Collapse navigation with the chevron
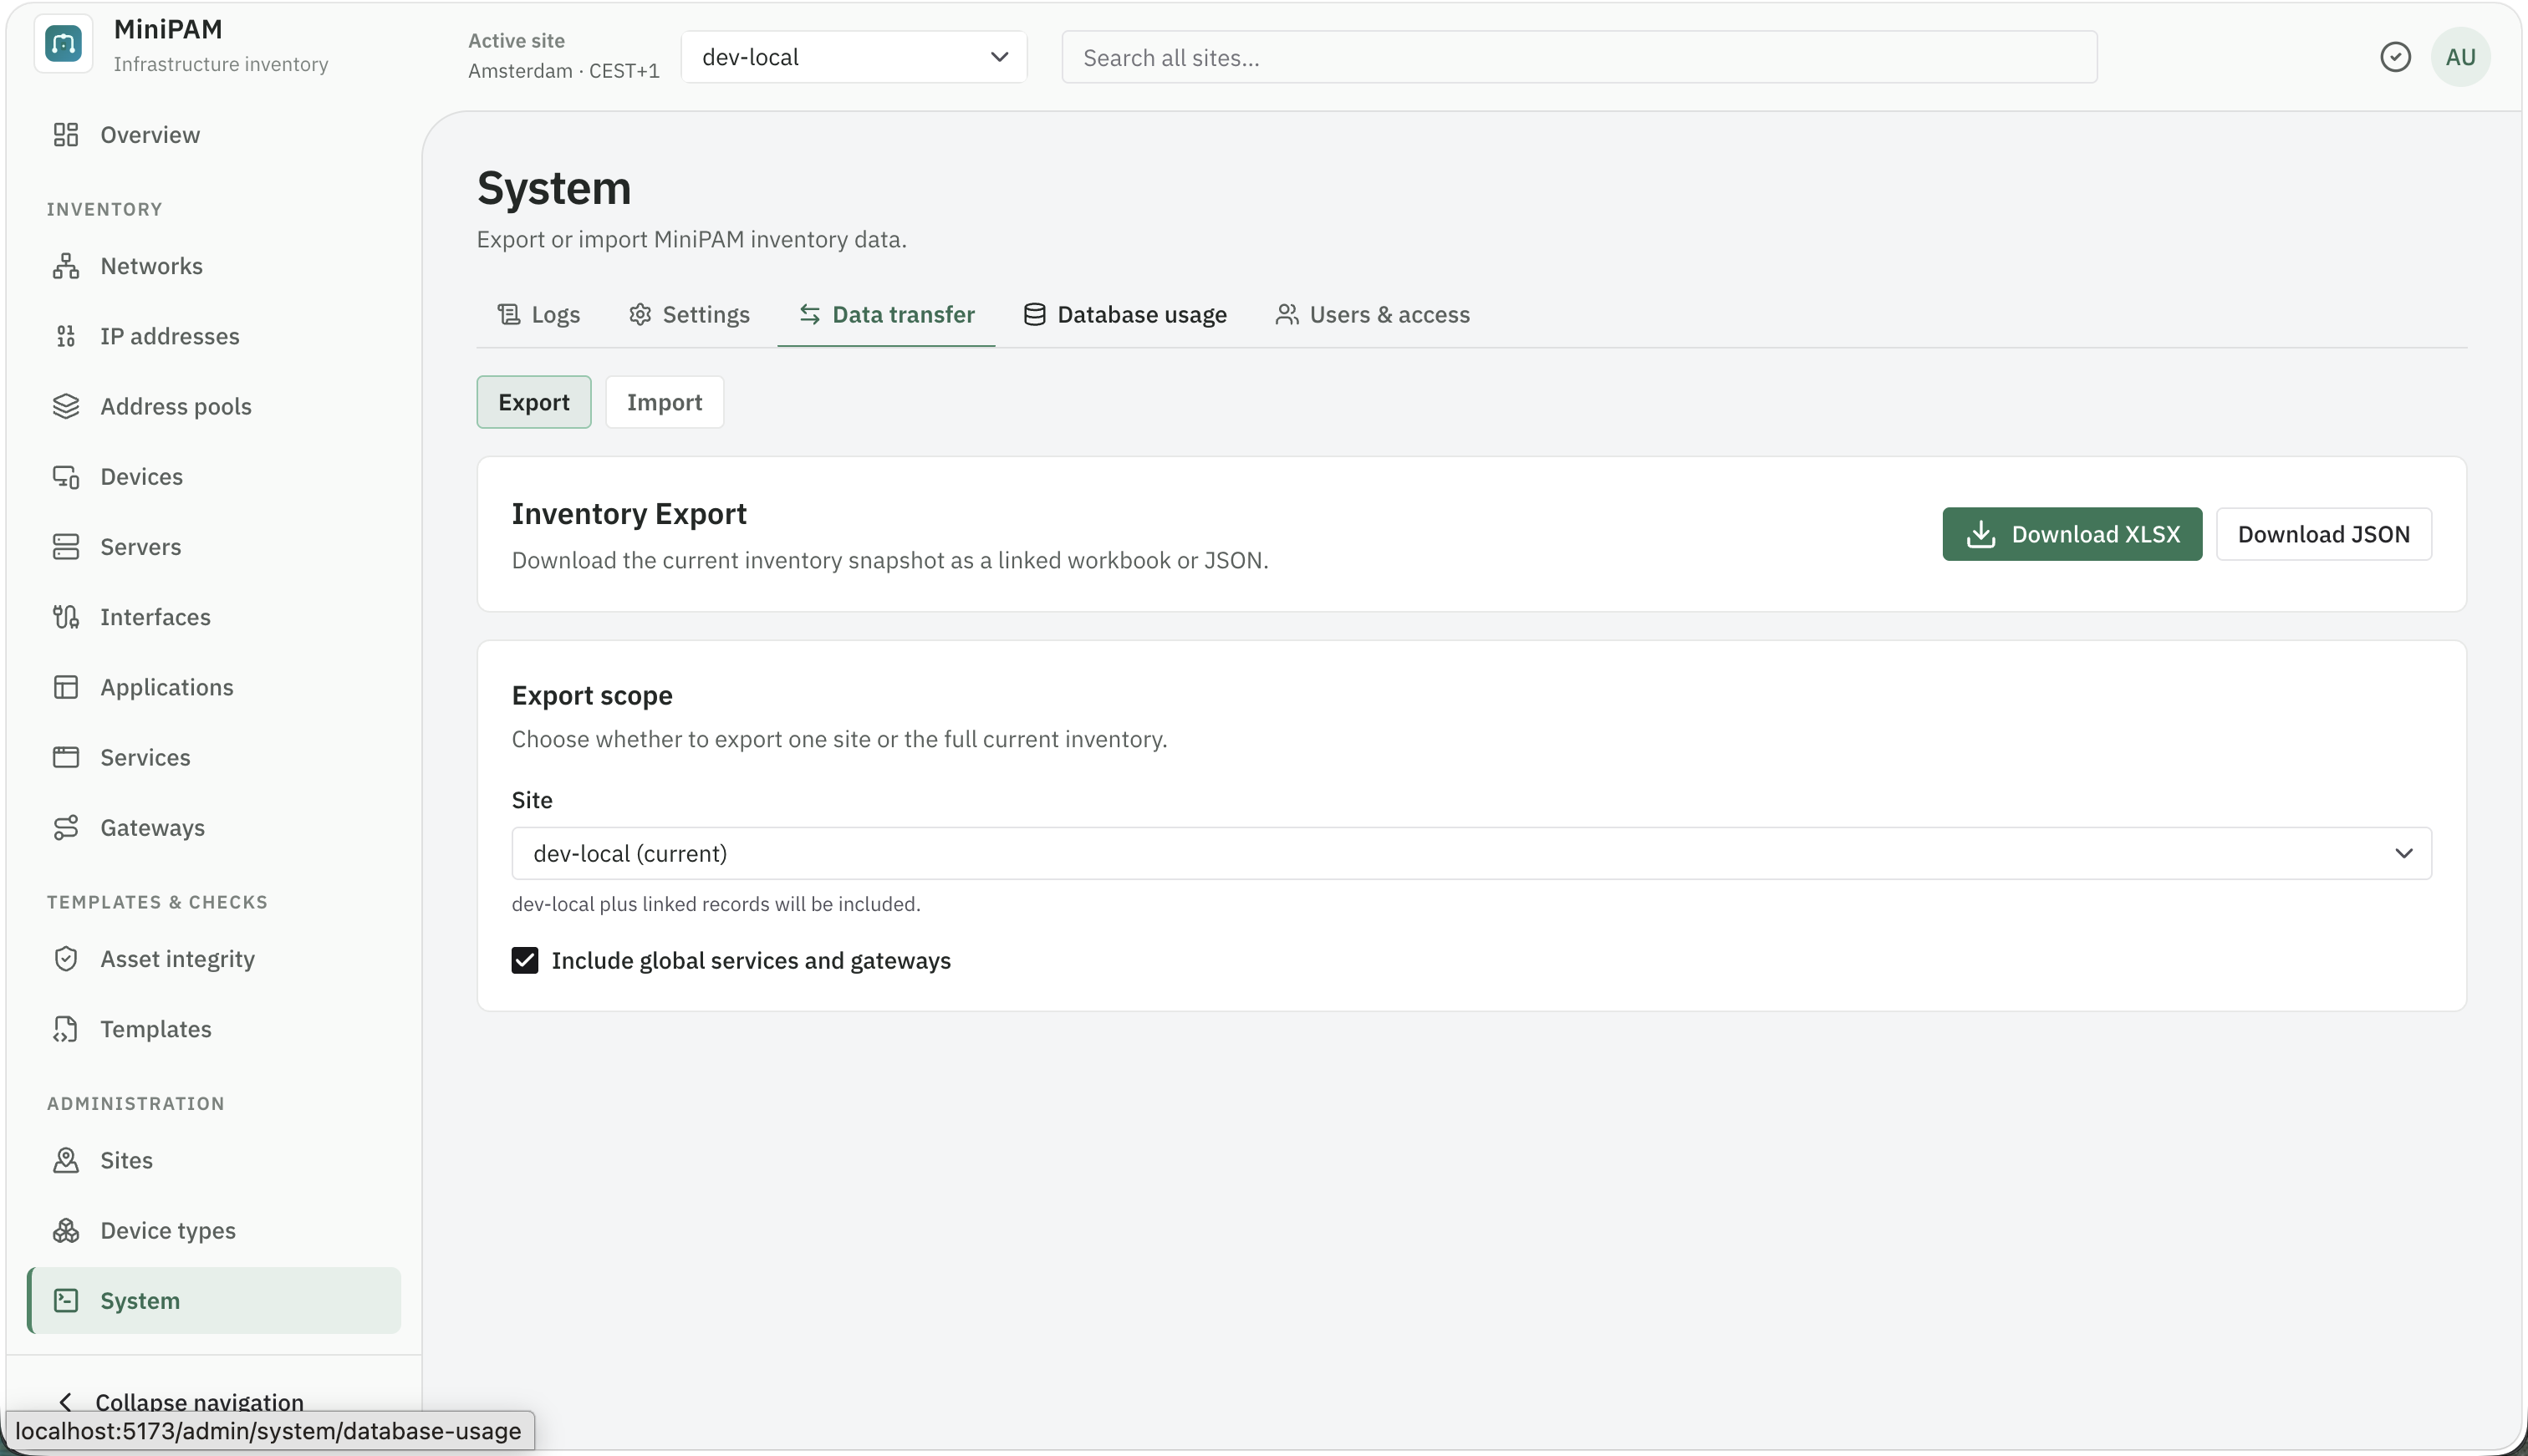The height and width of the screenshot is (1456, 2528). pos(66,1402)
